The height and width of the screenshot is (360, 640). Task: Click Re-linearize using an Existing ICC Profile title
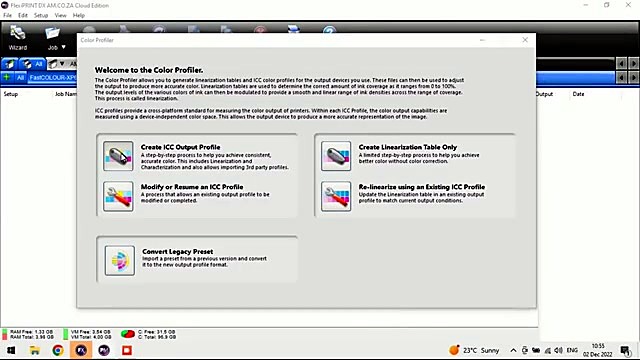click(x=422, y=187)
